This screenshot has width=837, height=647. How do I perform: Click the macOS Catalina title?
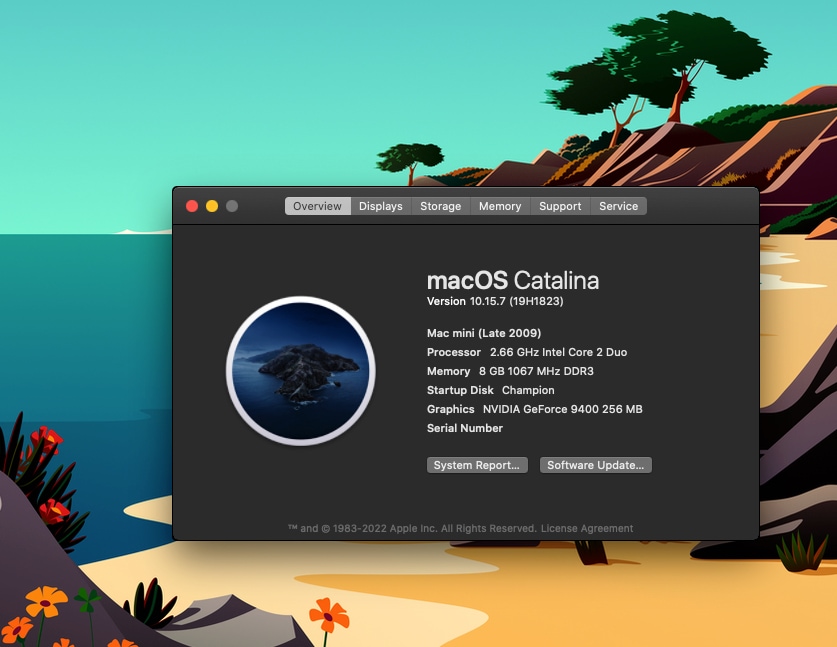[x=513, y=281]
